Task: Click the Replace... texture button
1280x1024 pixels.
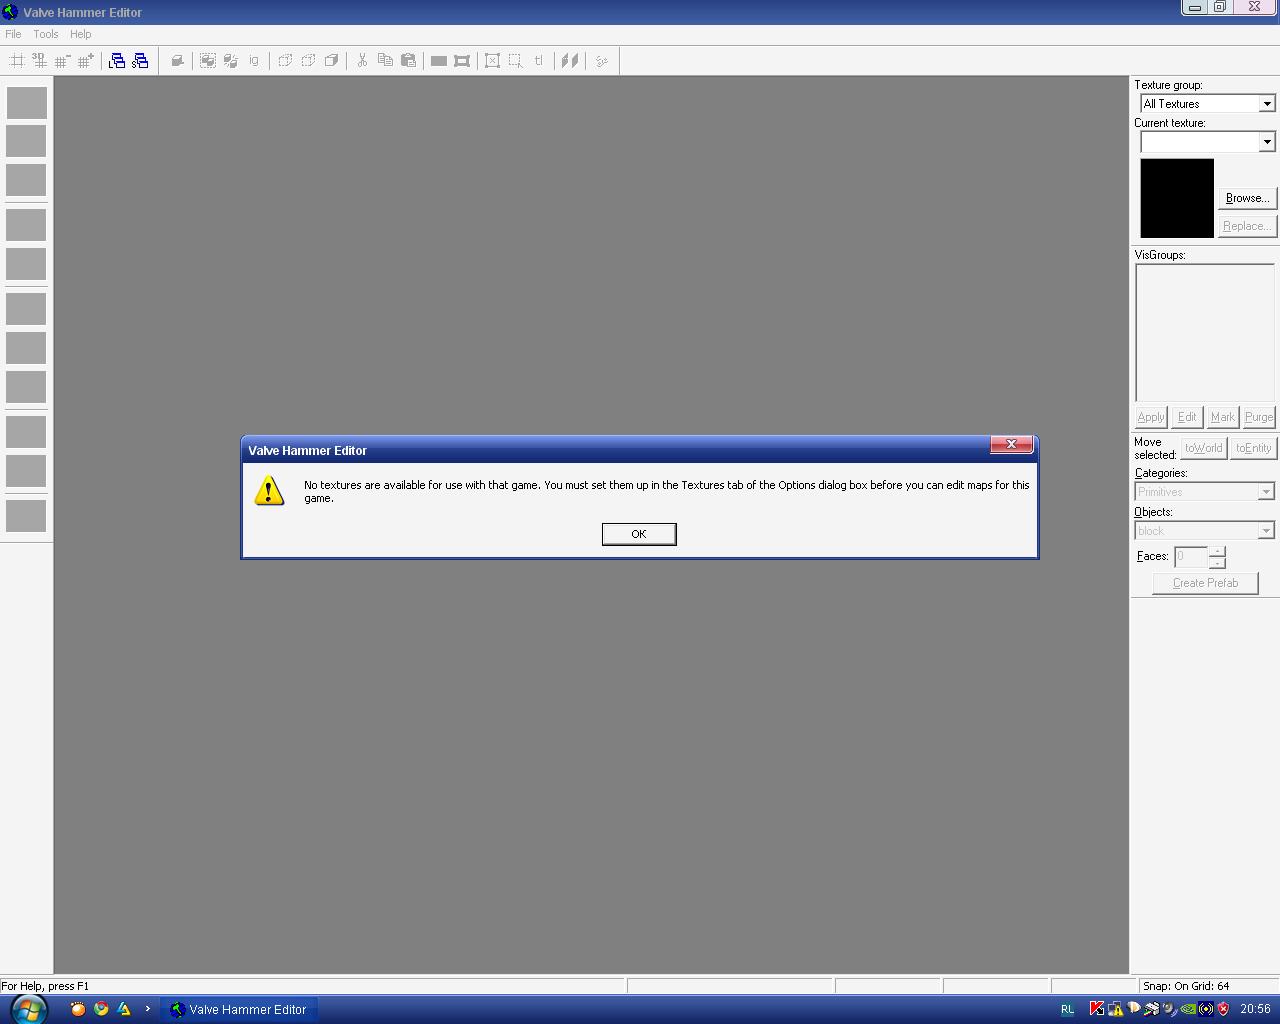Action: point(1247,226)
